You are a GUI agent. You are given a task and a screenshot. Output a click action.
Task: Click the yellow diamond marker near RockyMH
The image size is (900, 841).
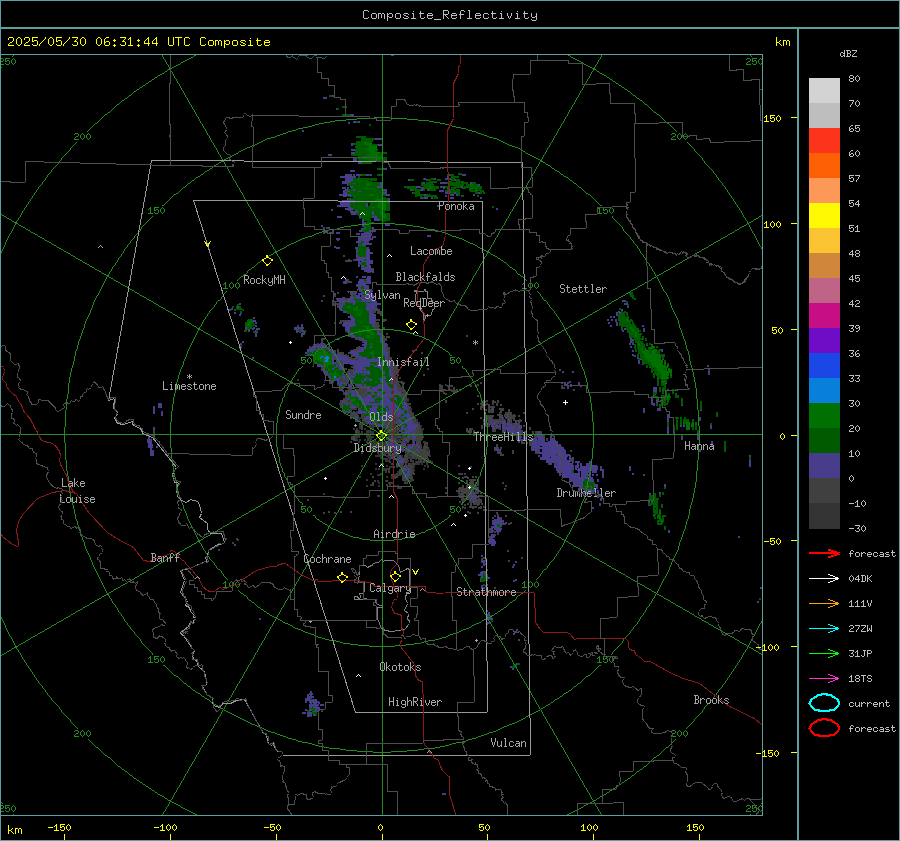[x=267, y=261]
